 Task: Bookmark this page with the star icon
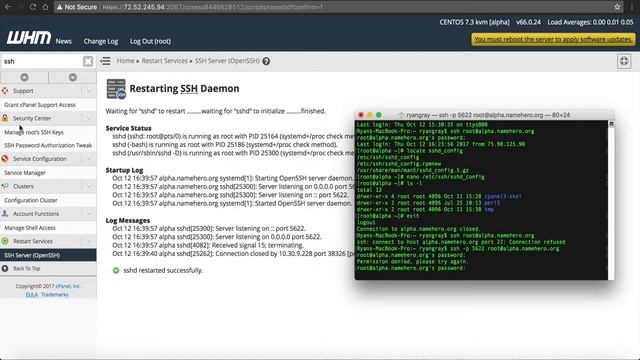(x=617, y=7)
